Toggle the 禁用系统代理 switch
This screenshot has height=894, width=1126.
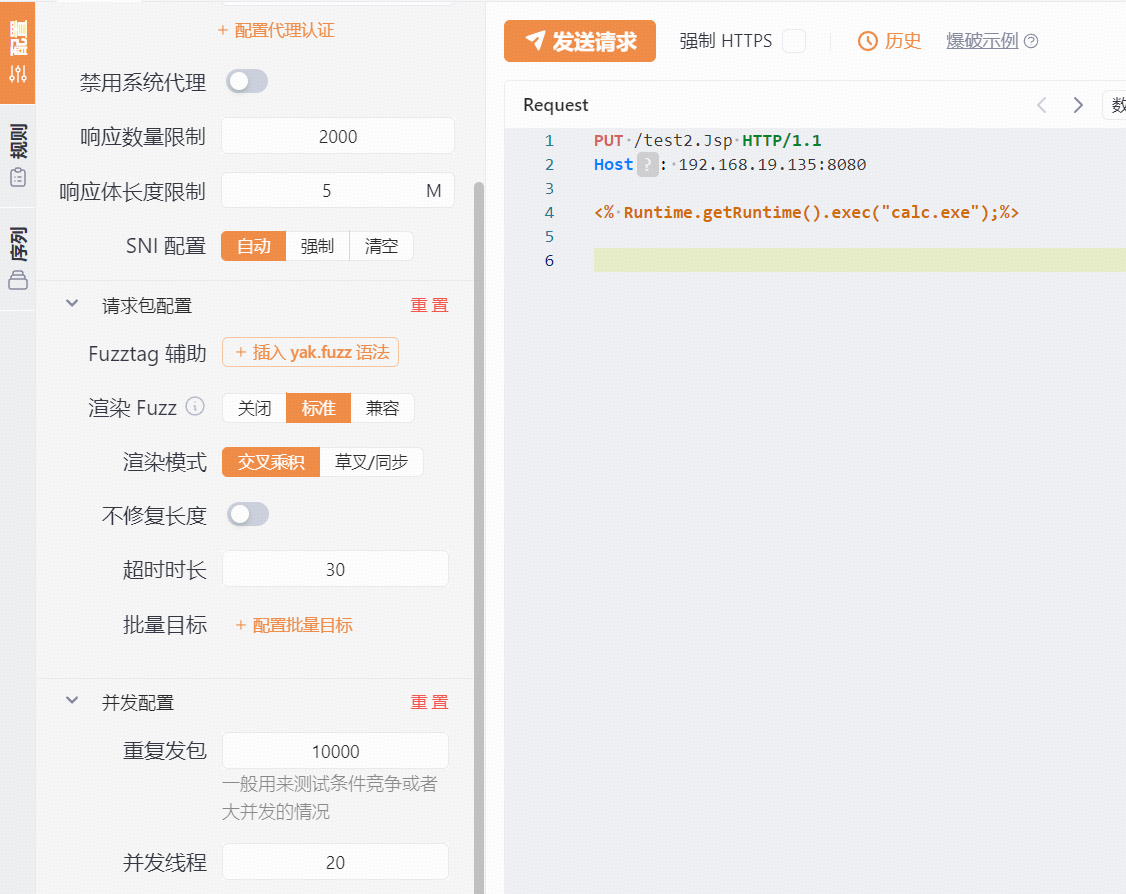[x=246, y=82]
